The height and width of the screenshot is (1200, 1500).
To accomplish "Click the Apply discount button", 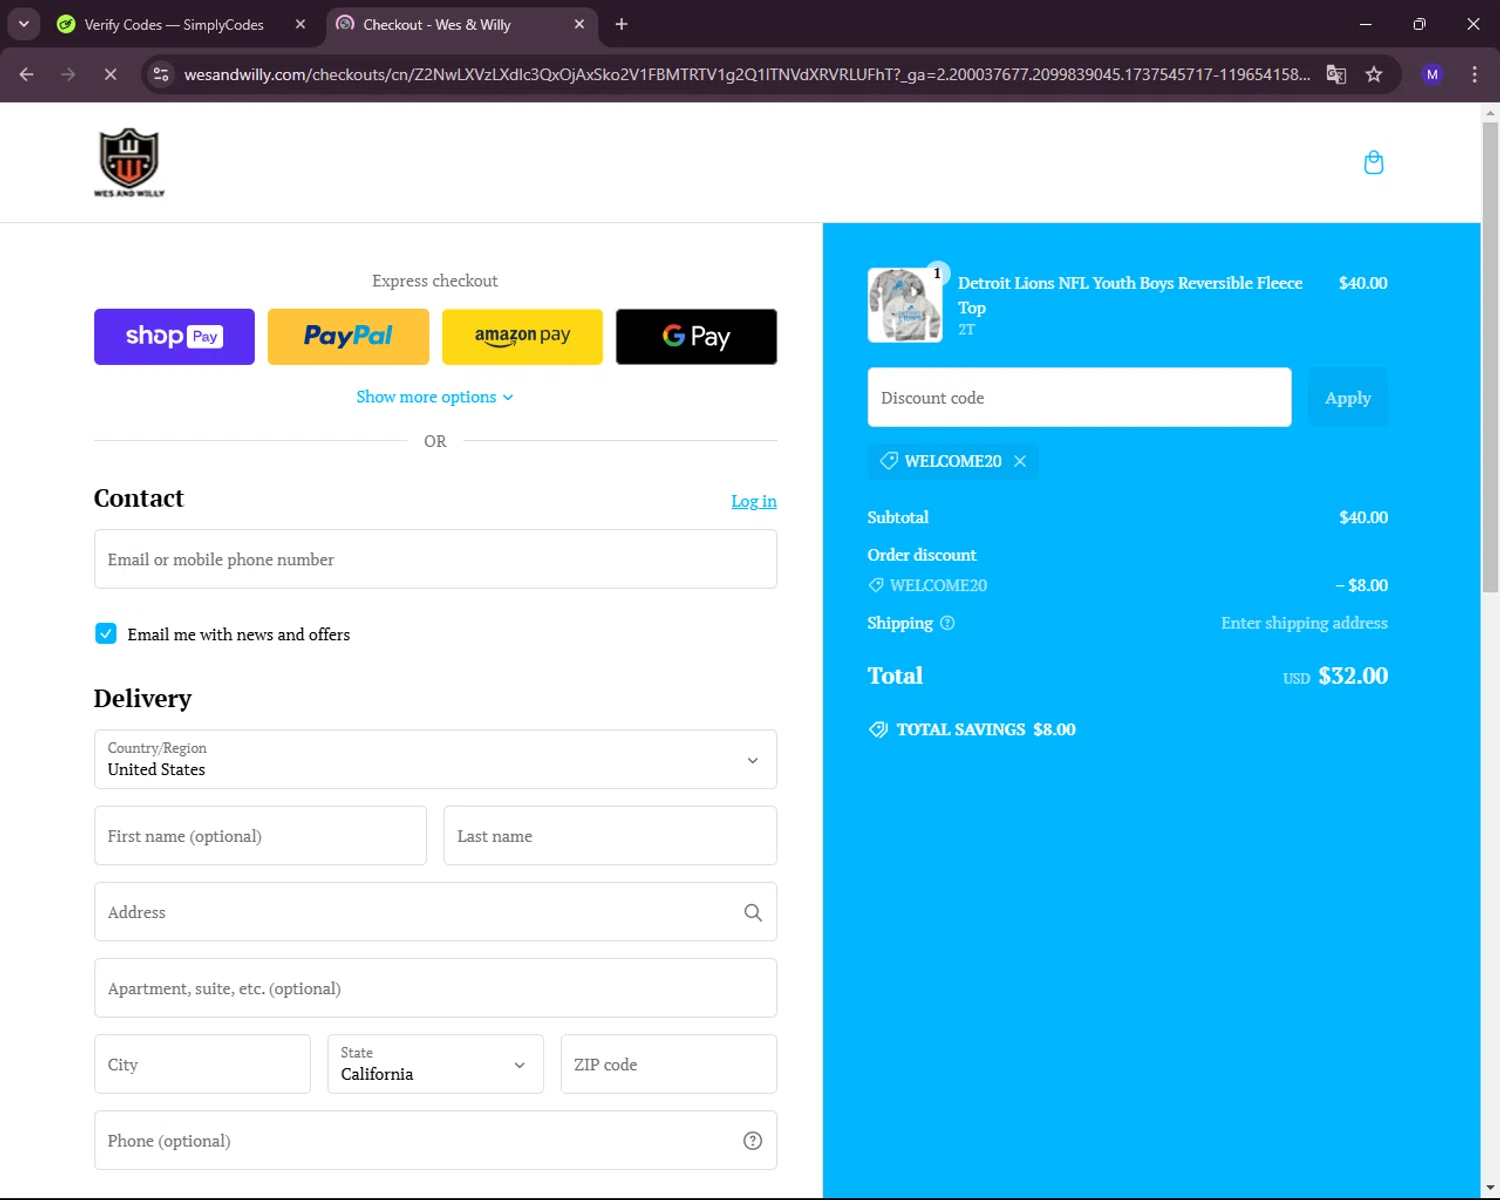I will [x=1348, y=397].
